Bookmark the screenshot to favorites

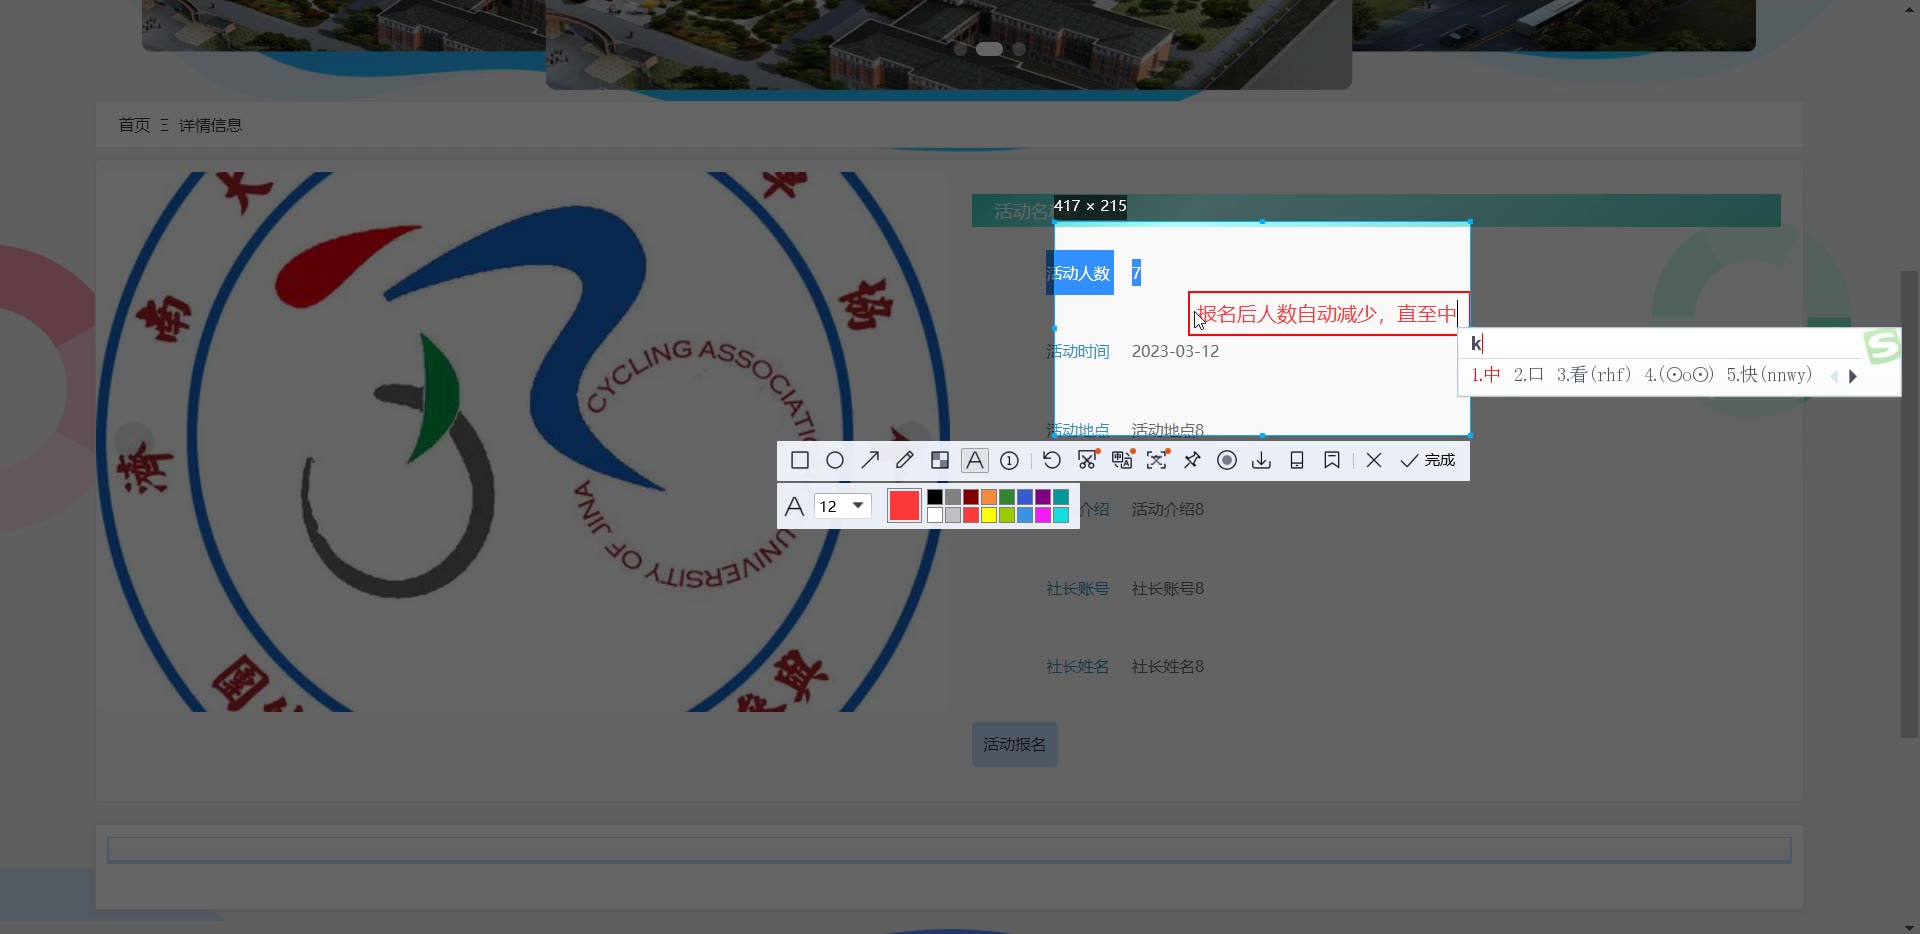[x=1332, y=460]
